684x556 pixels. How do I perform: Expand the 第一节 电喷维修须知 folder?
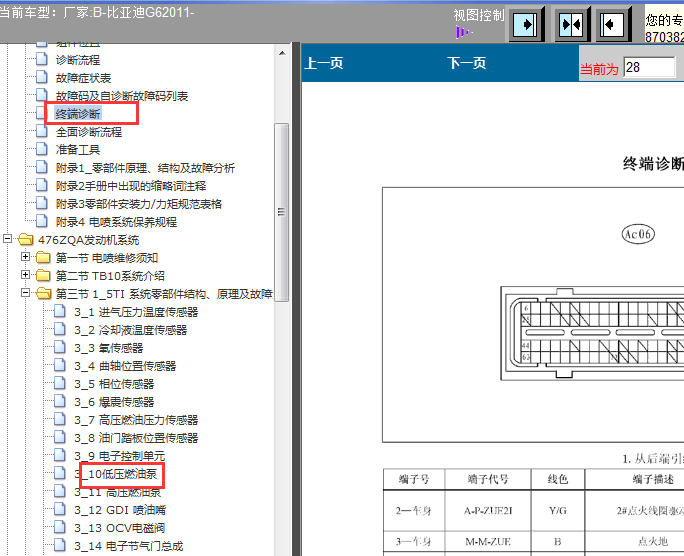(25, 256)
